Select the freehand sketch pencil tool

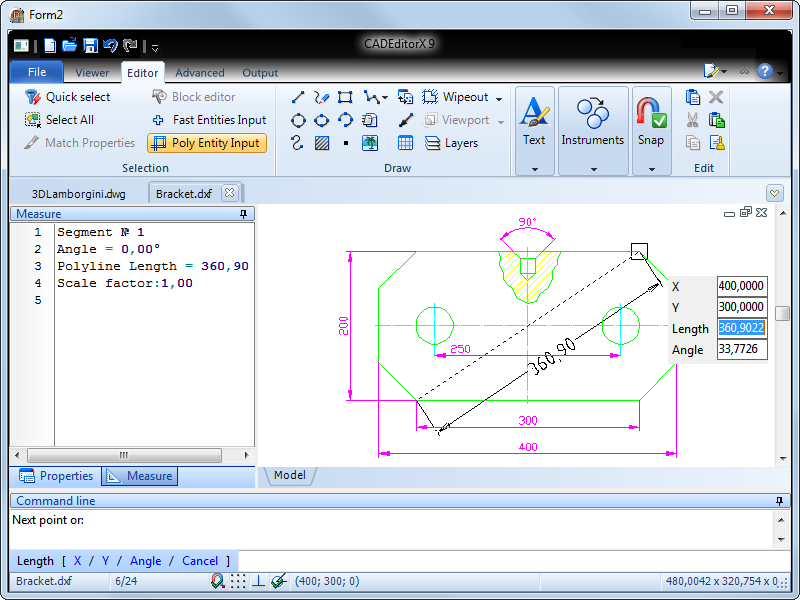tap(321, 97)
